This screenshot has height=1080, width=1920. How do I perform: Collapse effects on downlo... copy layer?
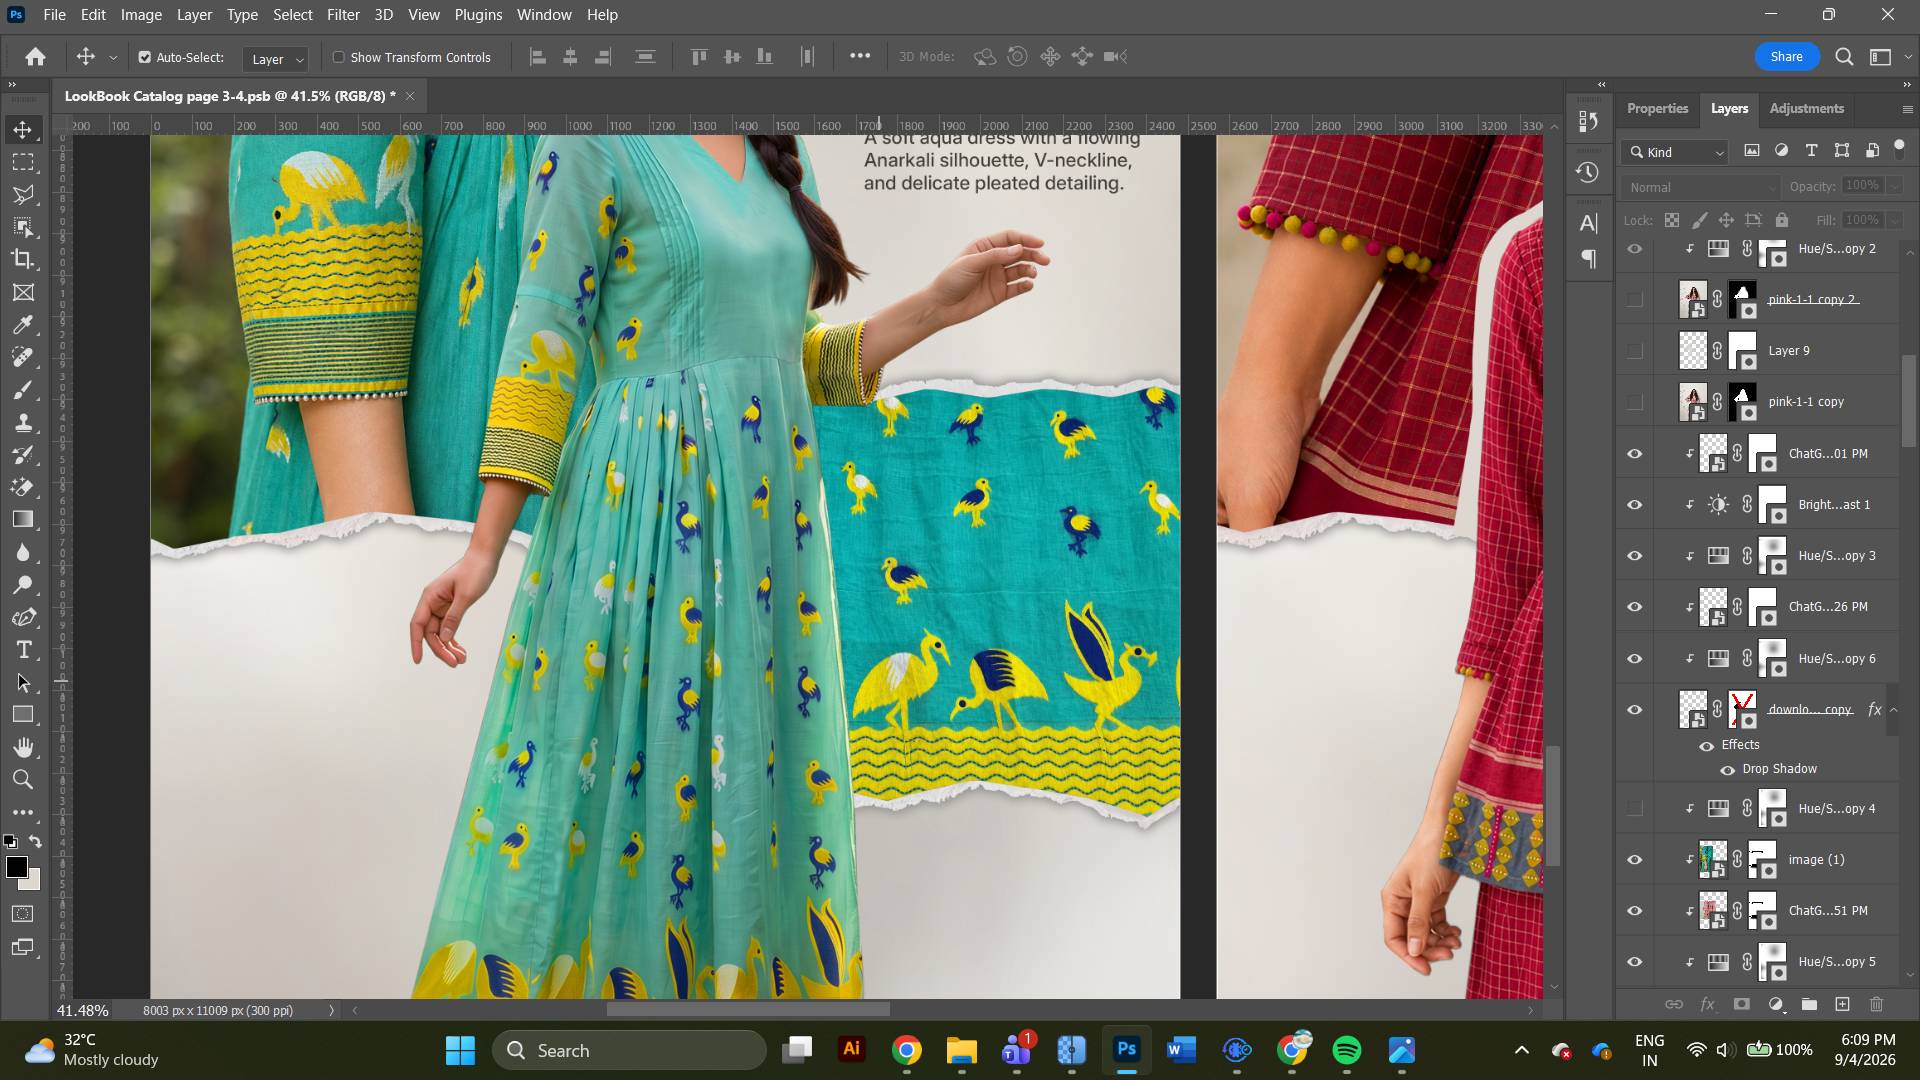(1894, 710)
